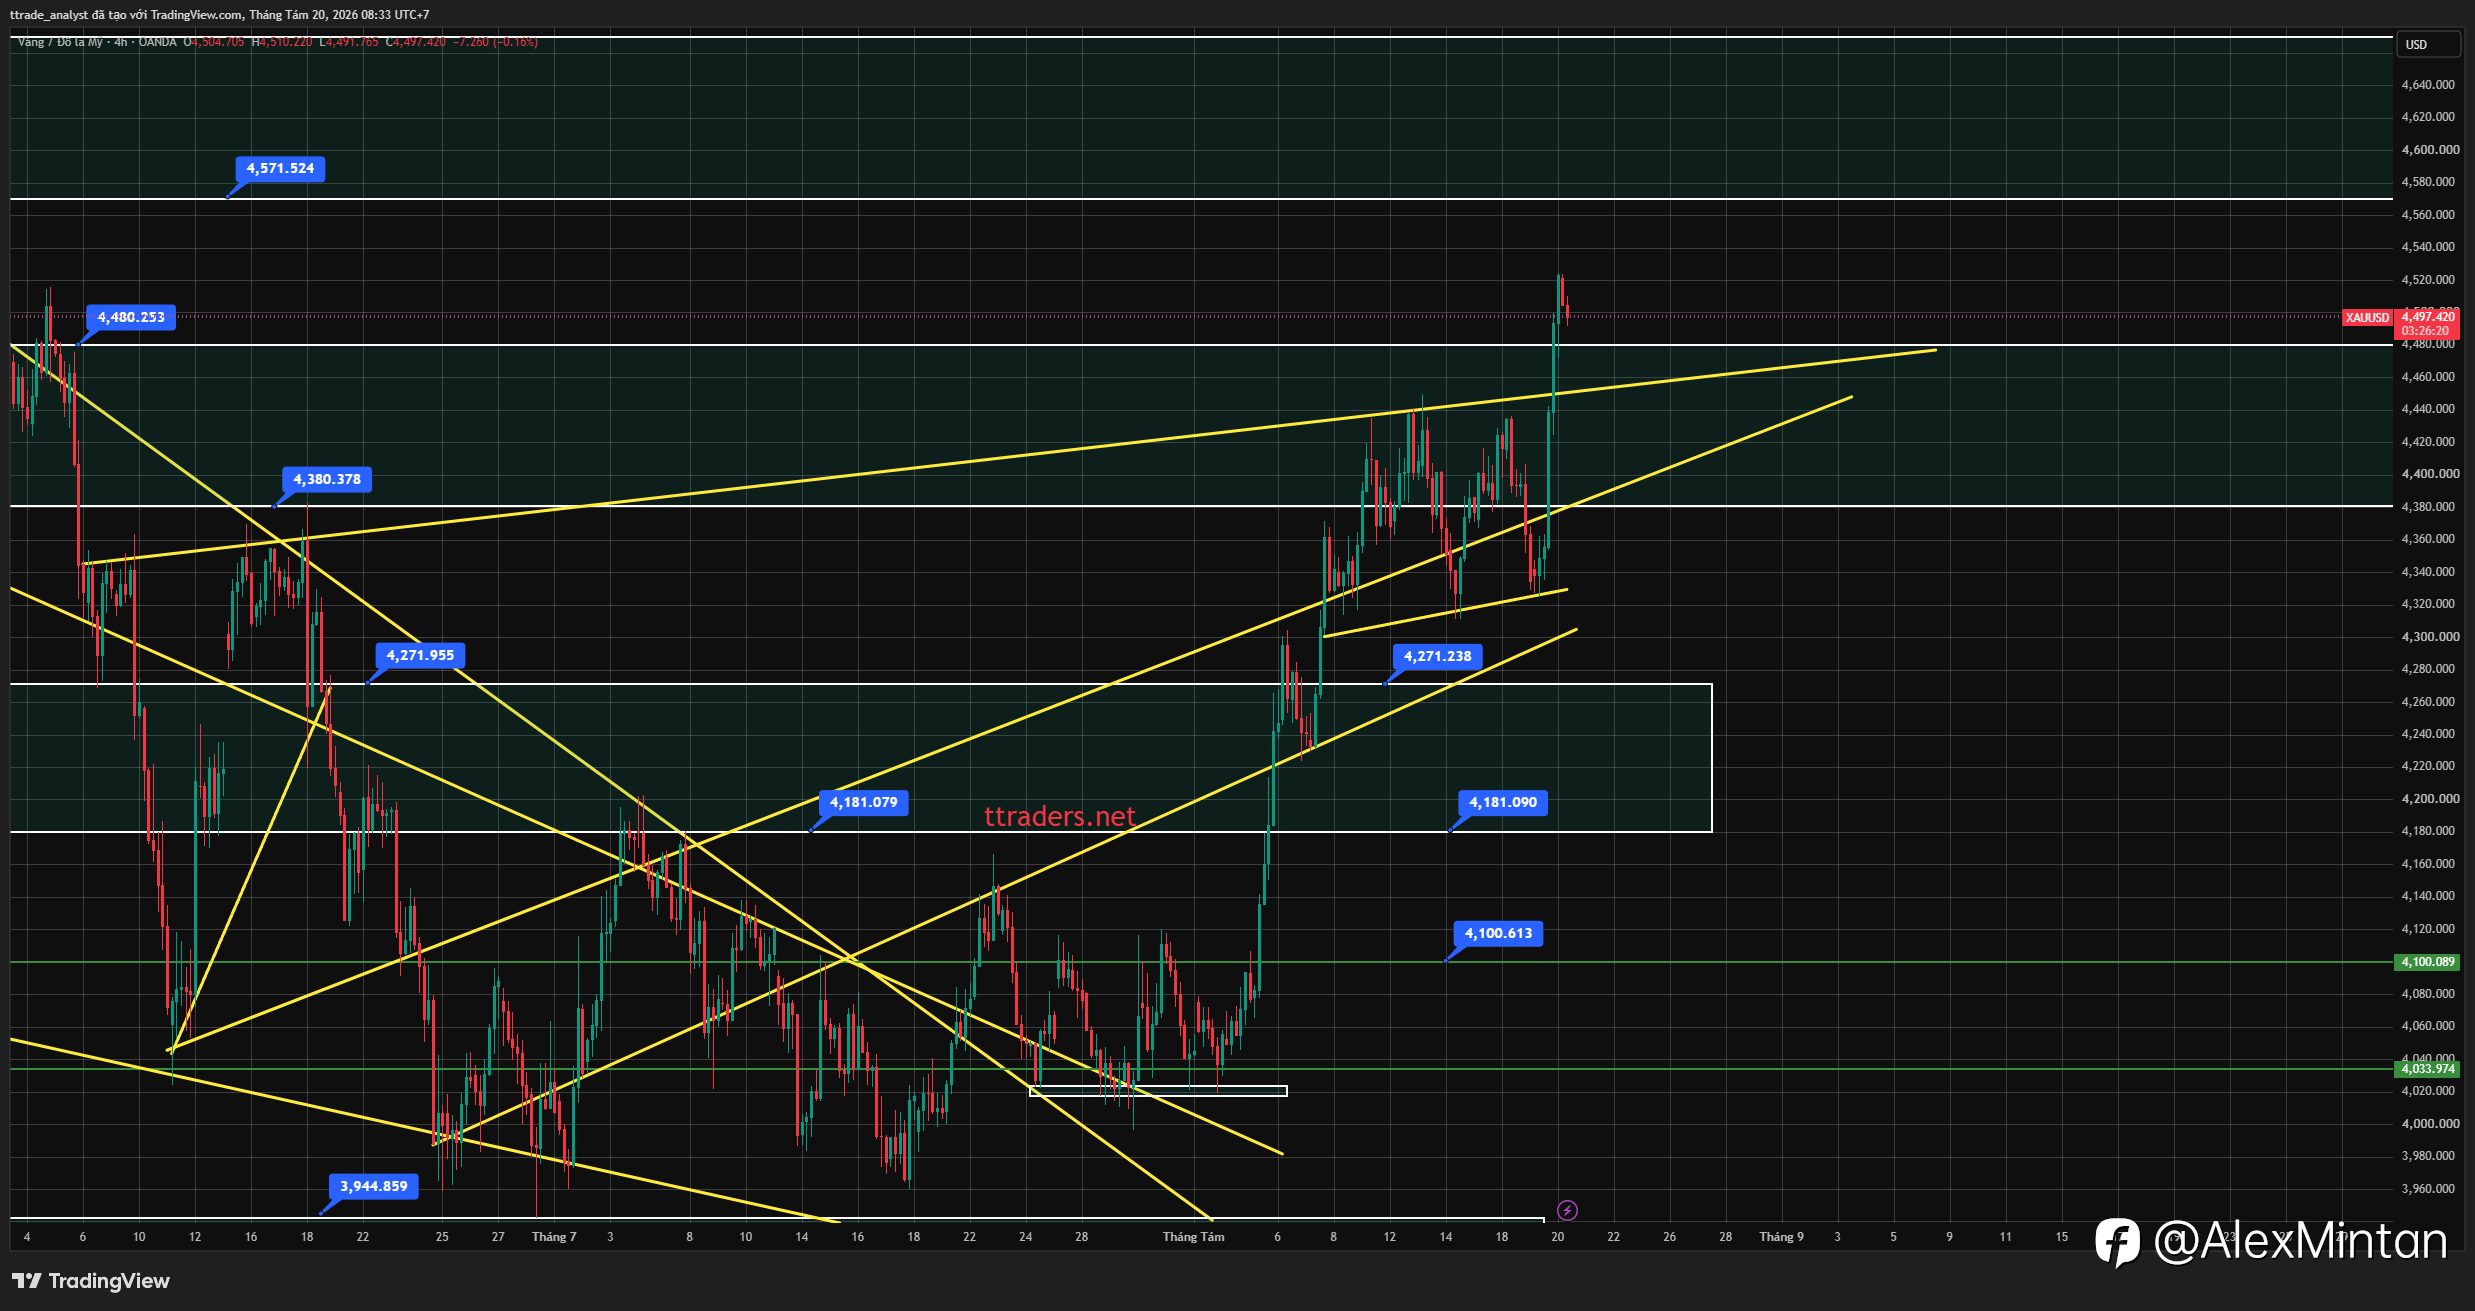Click the green 4,033.974 axis price label
Viewport: 2475px width, 1311px height.
pyautogui.click(x=2428, y=1069)
